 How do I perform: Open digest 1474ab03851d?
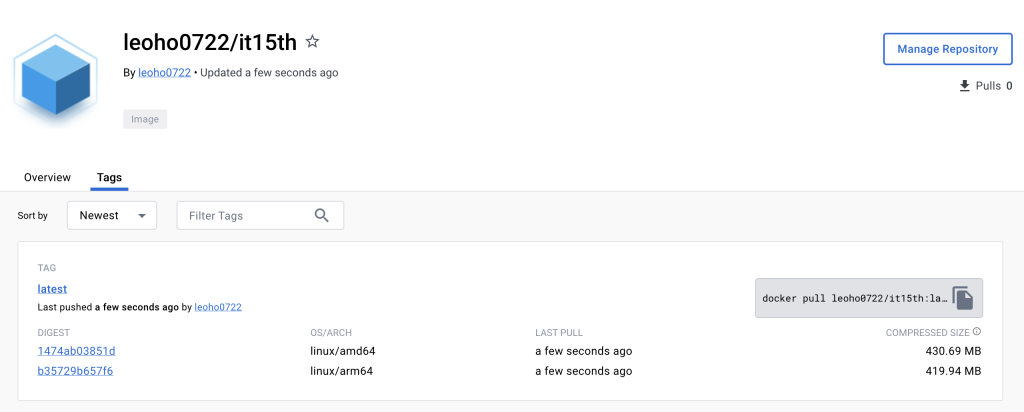76,351
